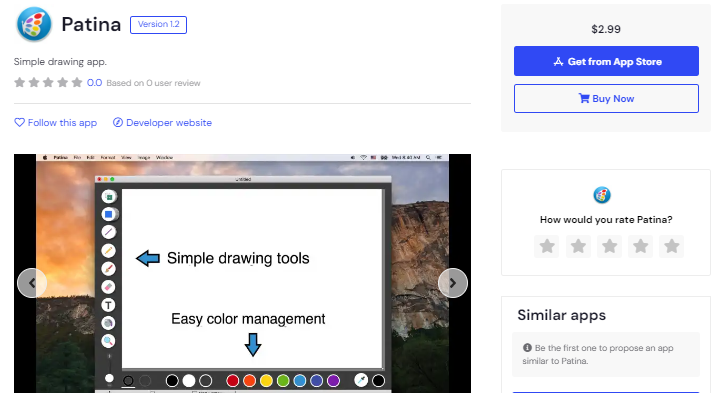Click the info icon in Similar apps notice

click(x=527, y=348)
